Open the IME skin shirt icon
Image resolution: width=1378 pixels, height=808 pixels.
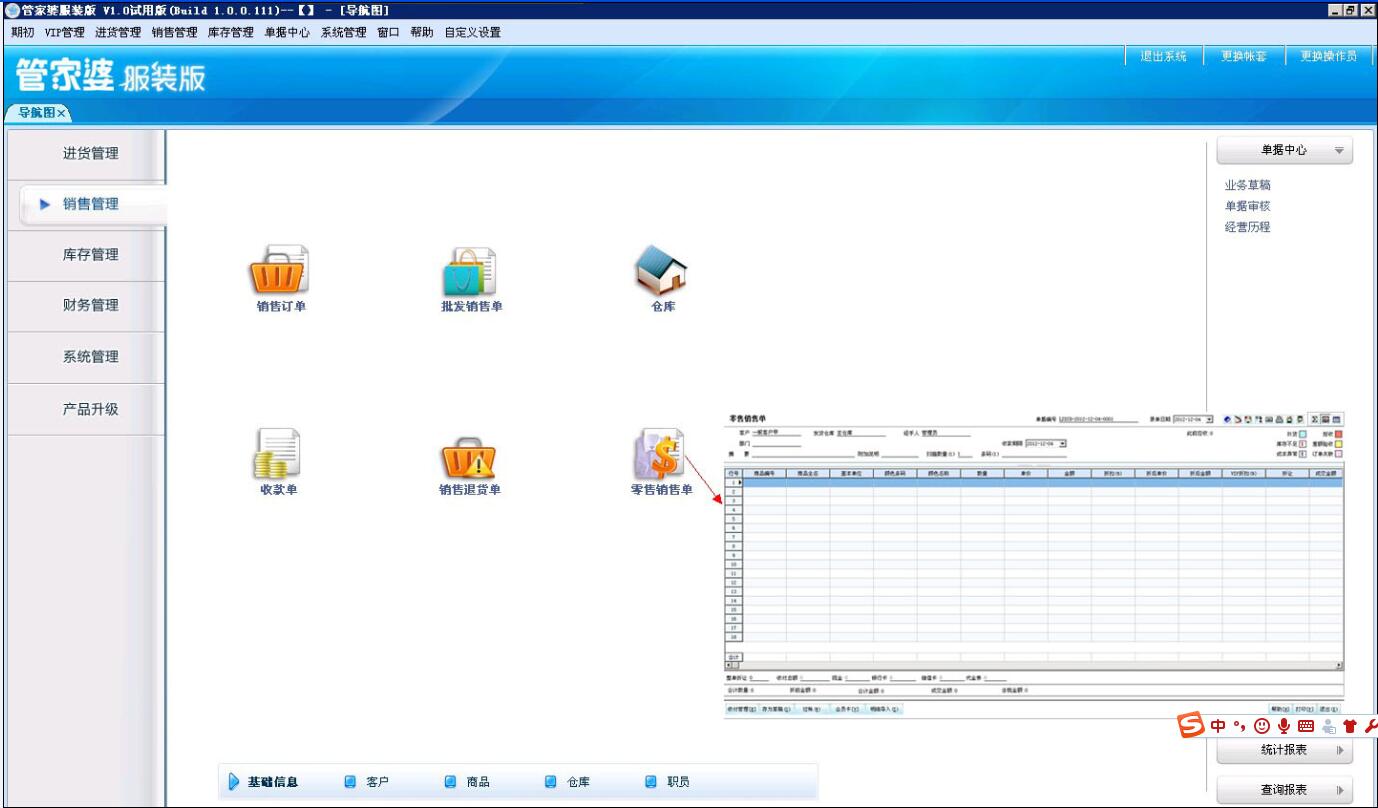[1350, 726]
